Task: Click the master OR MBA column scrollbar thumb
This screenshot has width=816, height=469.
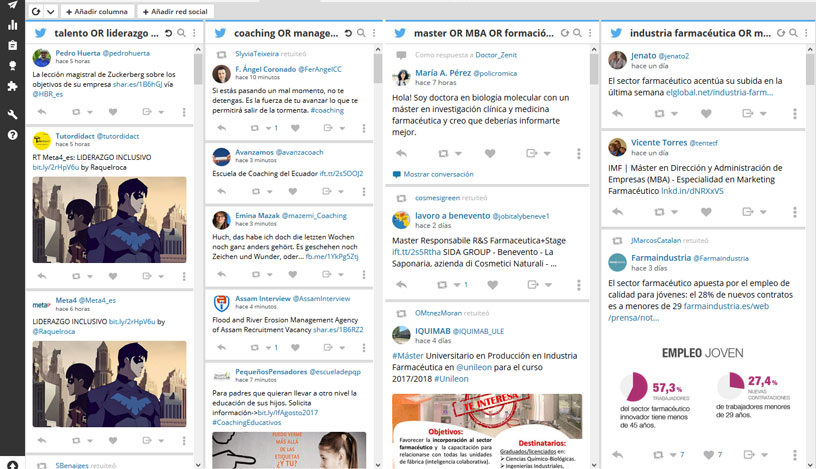Action: (x=594, y=69)
